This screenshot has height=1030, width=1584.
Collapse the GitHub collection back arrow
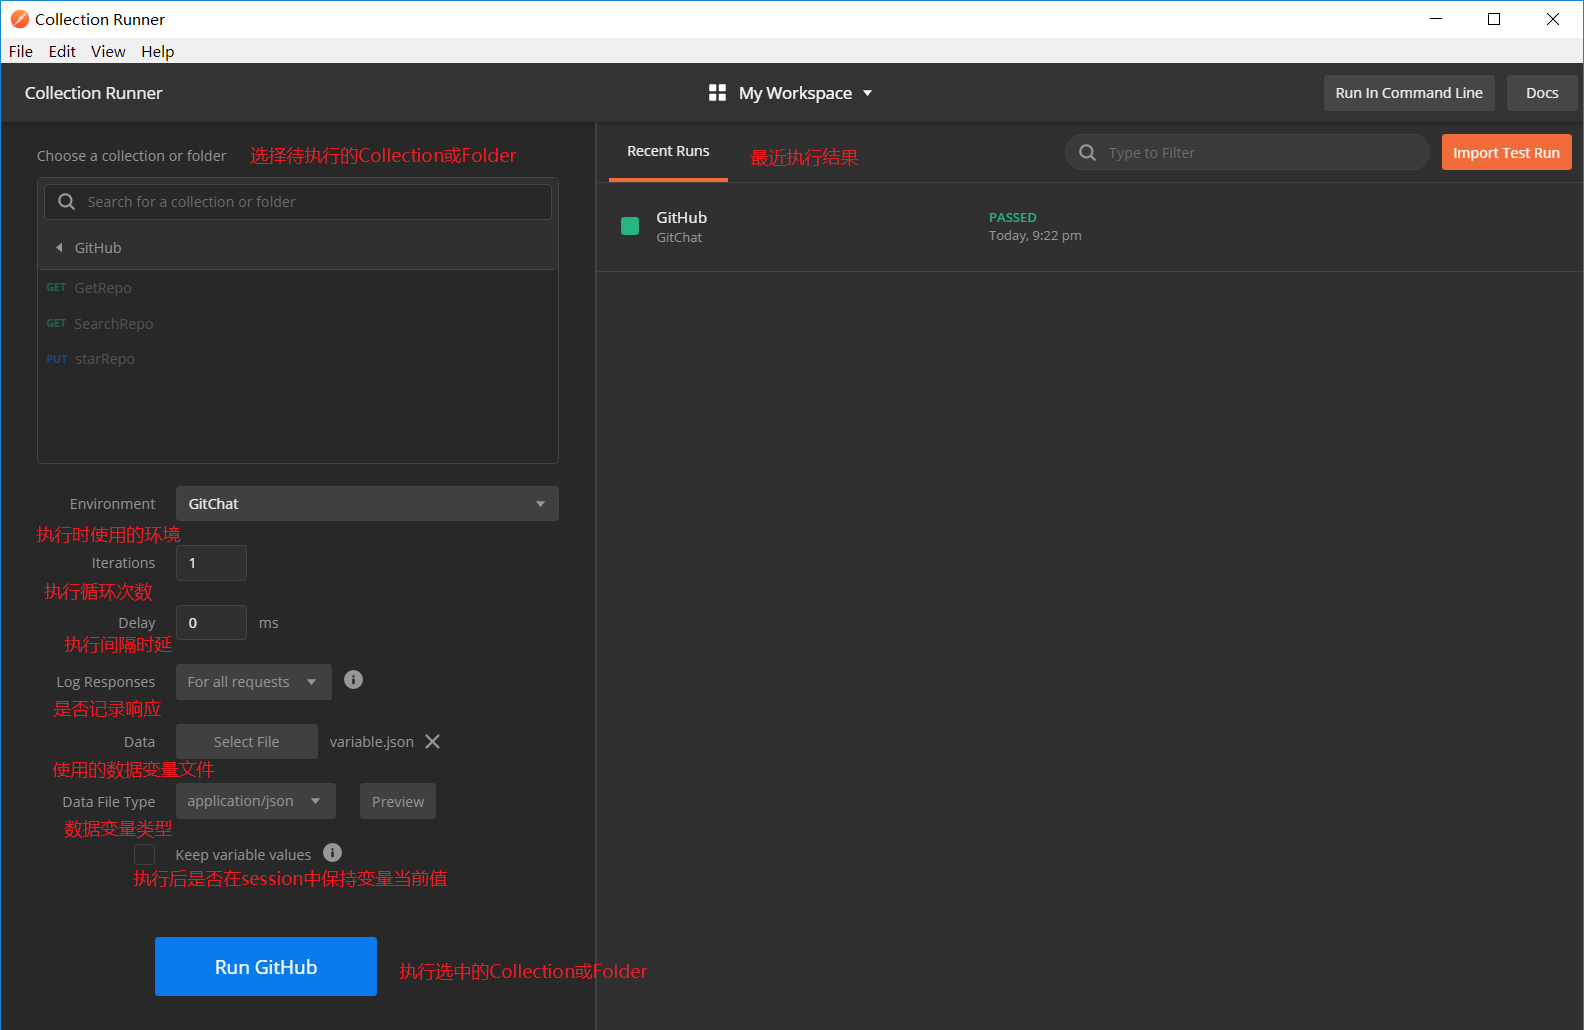pos(59,248)
